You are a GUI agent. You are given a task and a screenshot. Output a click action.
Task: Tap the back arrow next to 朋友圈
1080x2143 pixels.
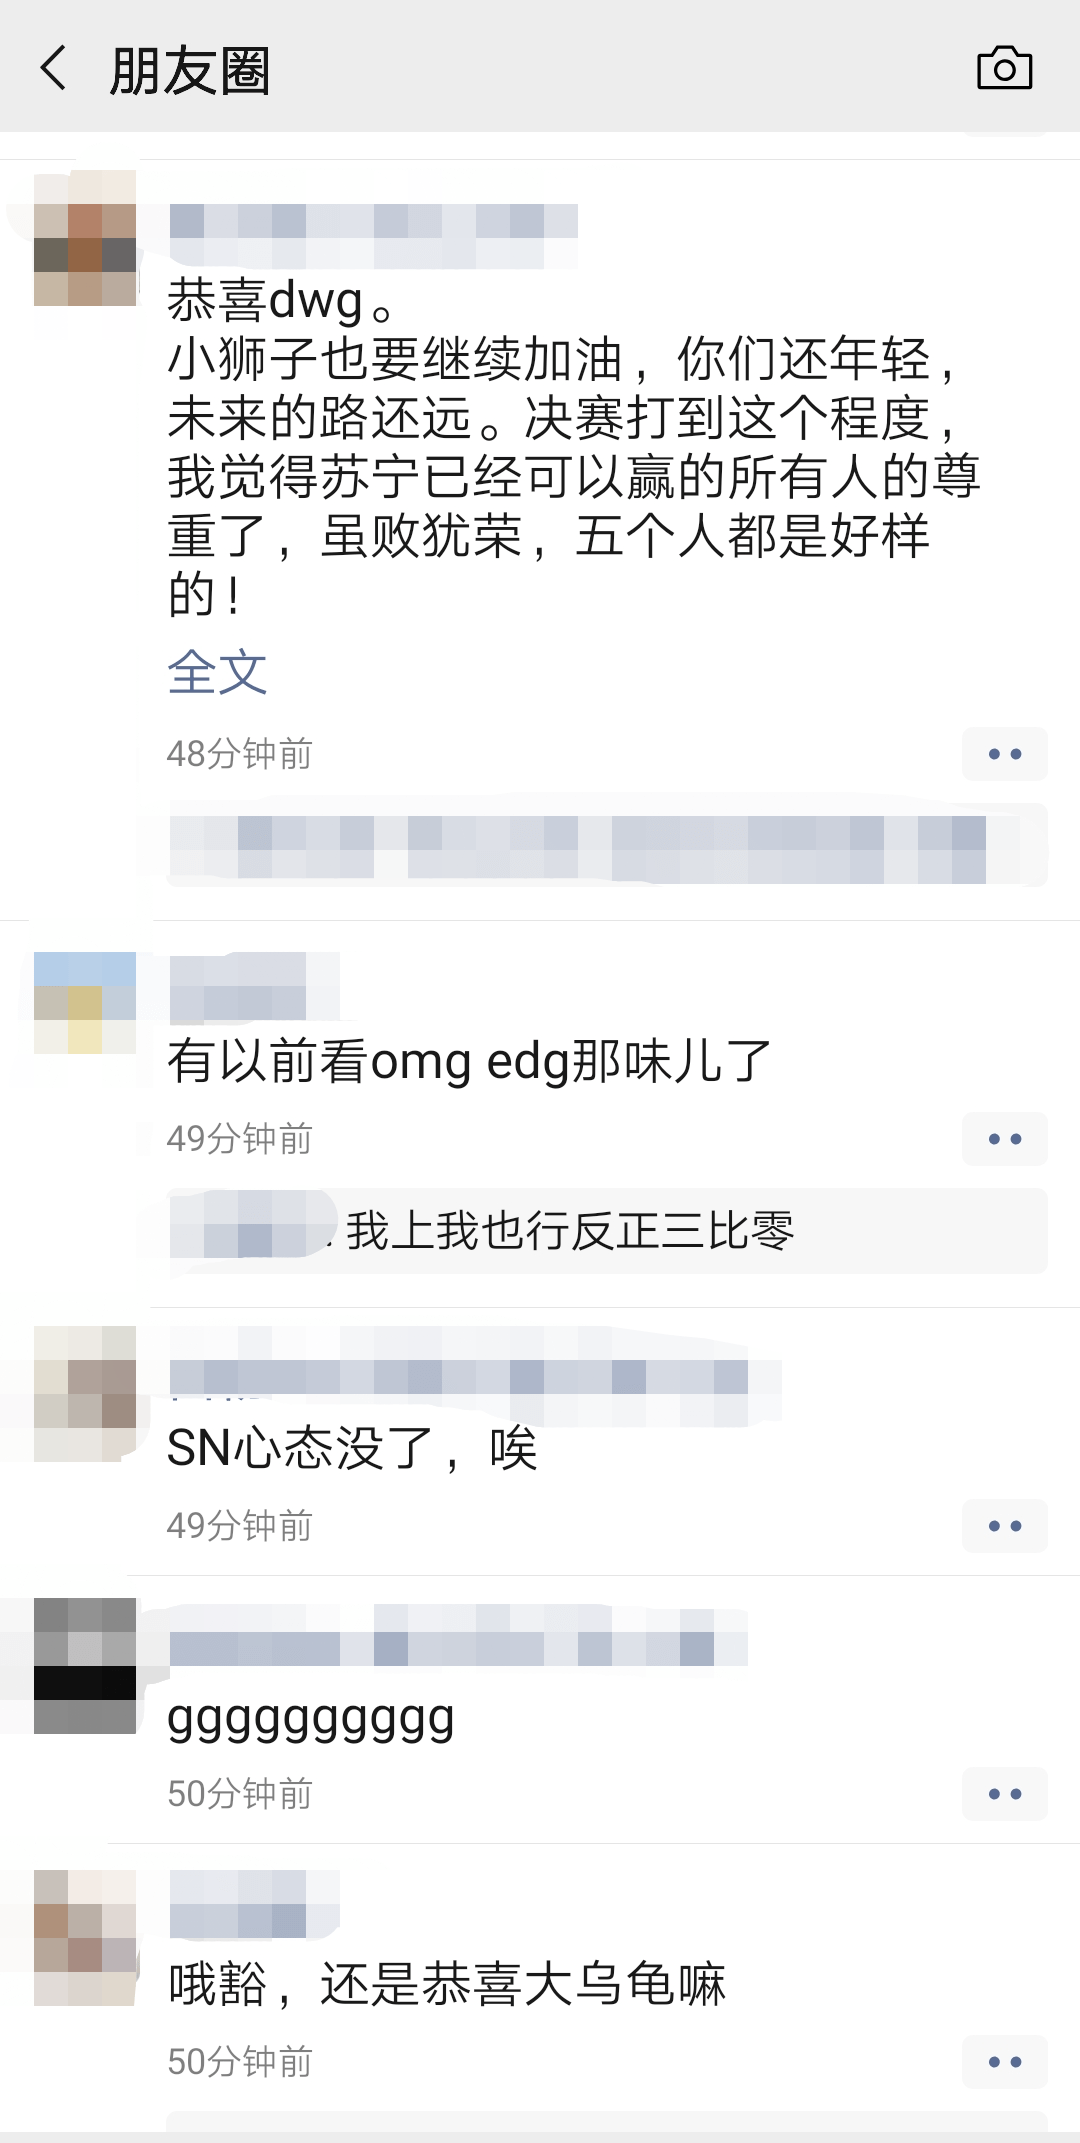pos(54,69)
